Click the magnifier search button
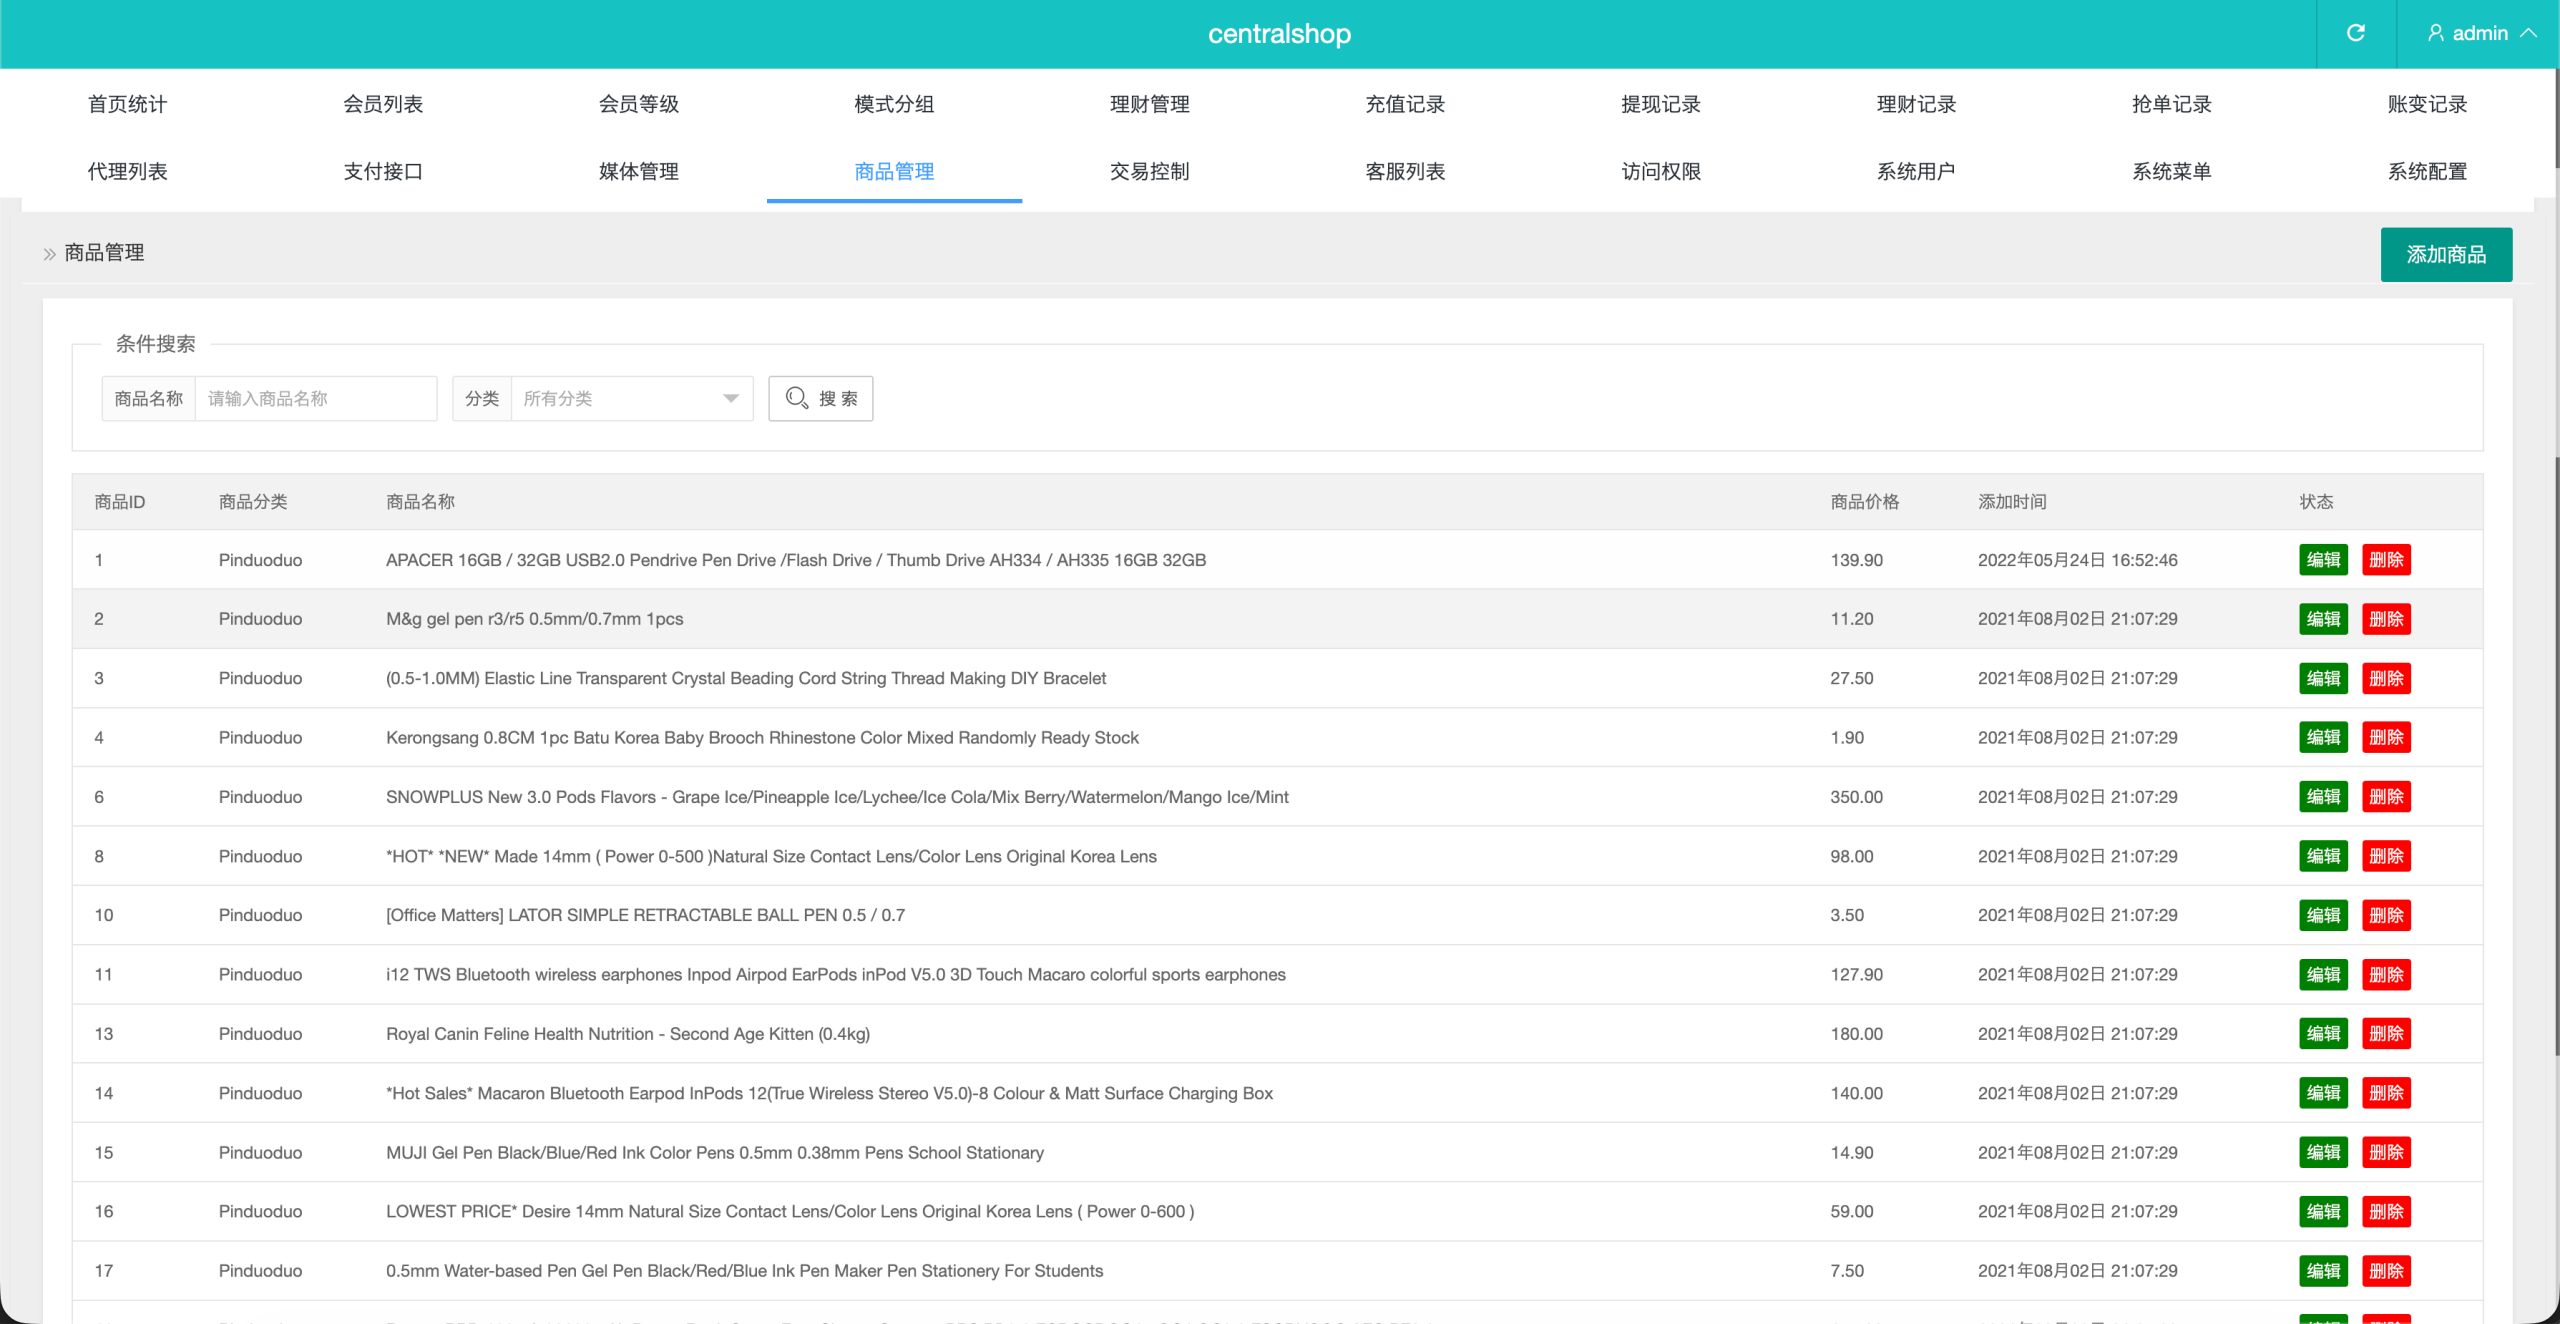2560x1324 pixels. [x=820, y=398]
